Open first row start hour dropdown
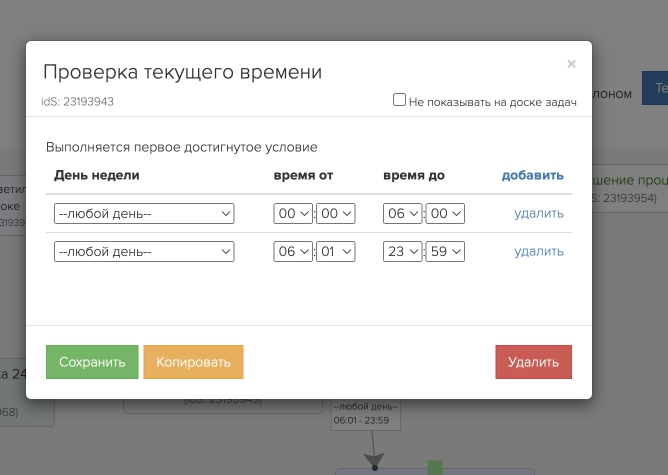Screen dimensions: 668x475 coord(292,213)
